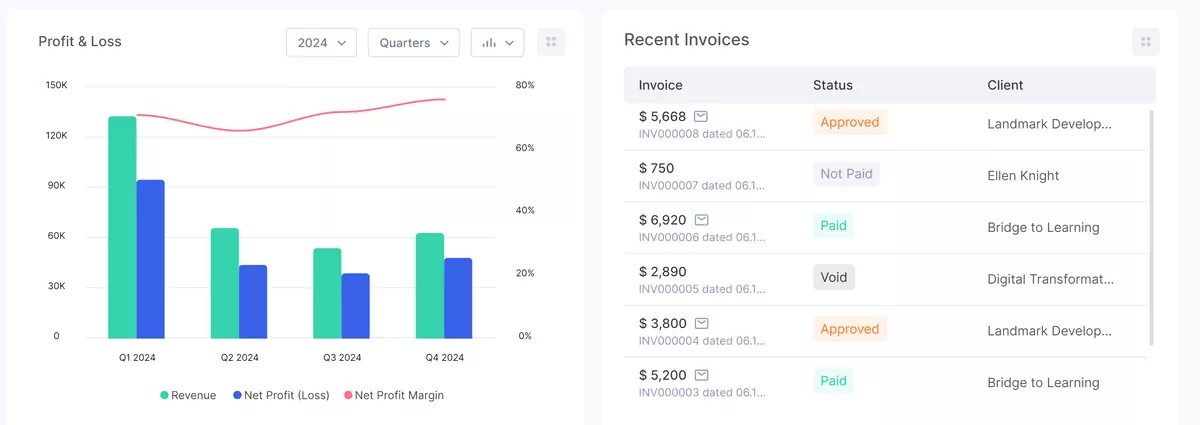Open the Quarters period dropdown
Image resolution: width=1200 pixels, height=425 pixels.
pyautogui.click(x=414, y=43)
